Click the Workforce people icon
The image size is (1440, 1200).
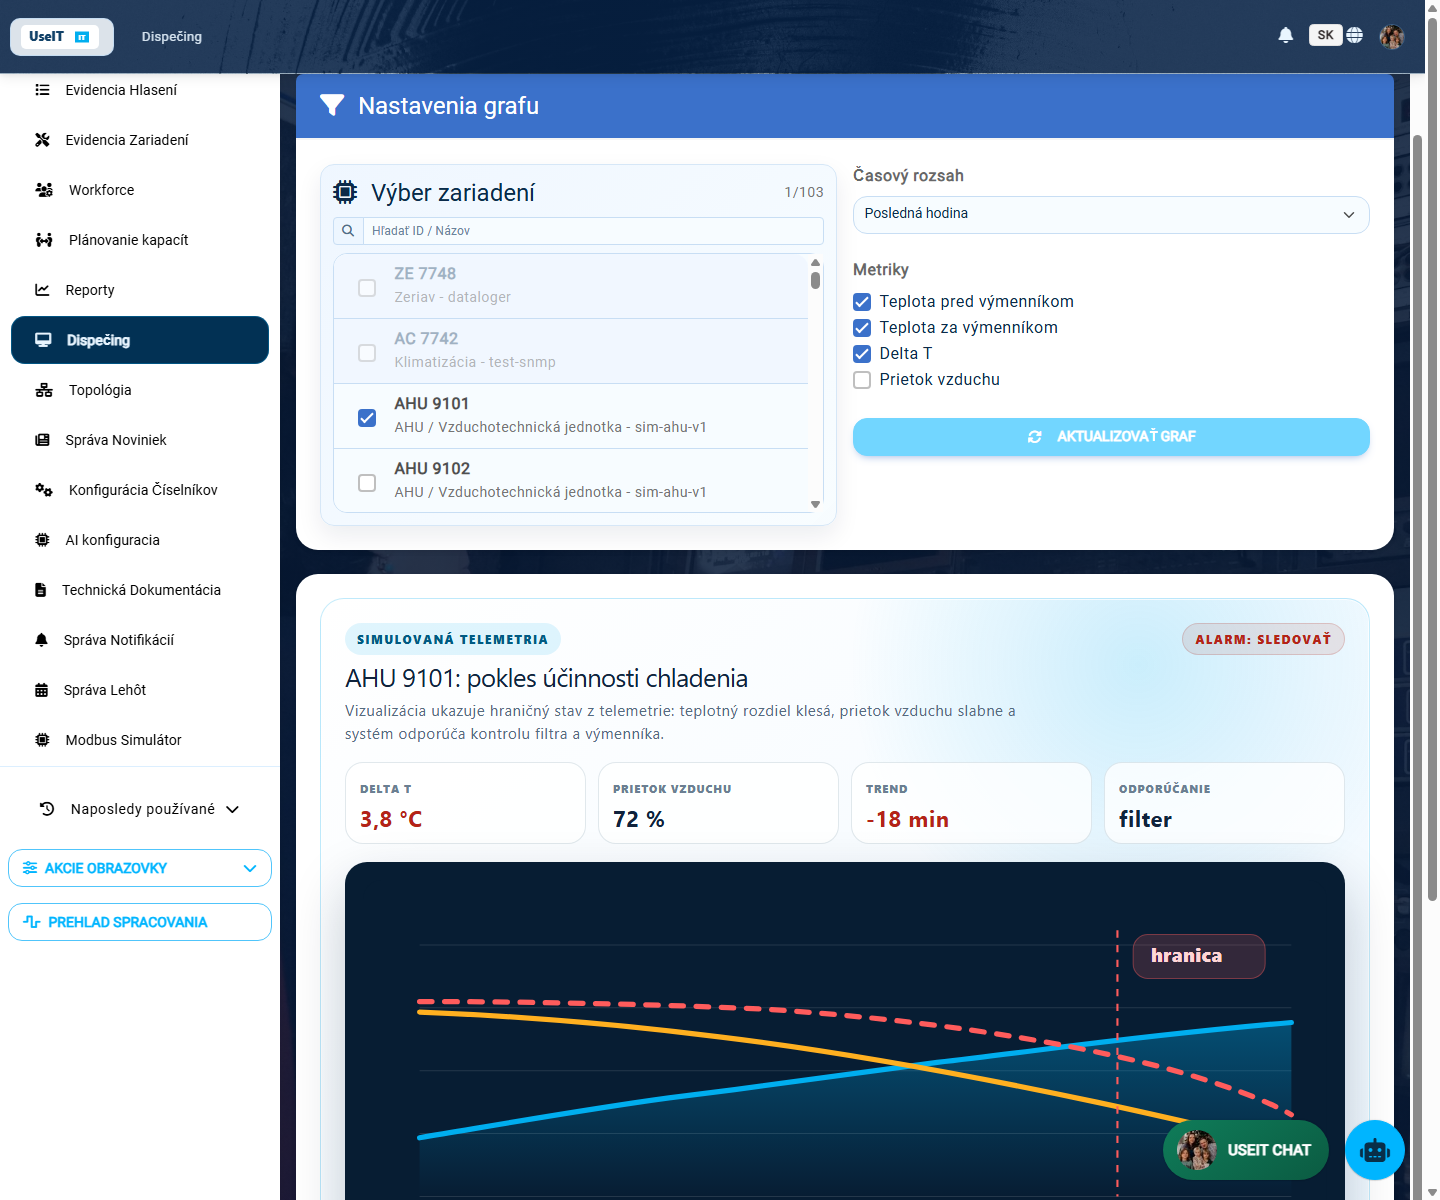click(44, 190)
